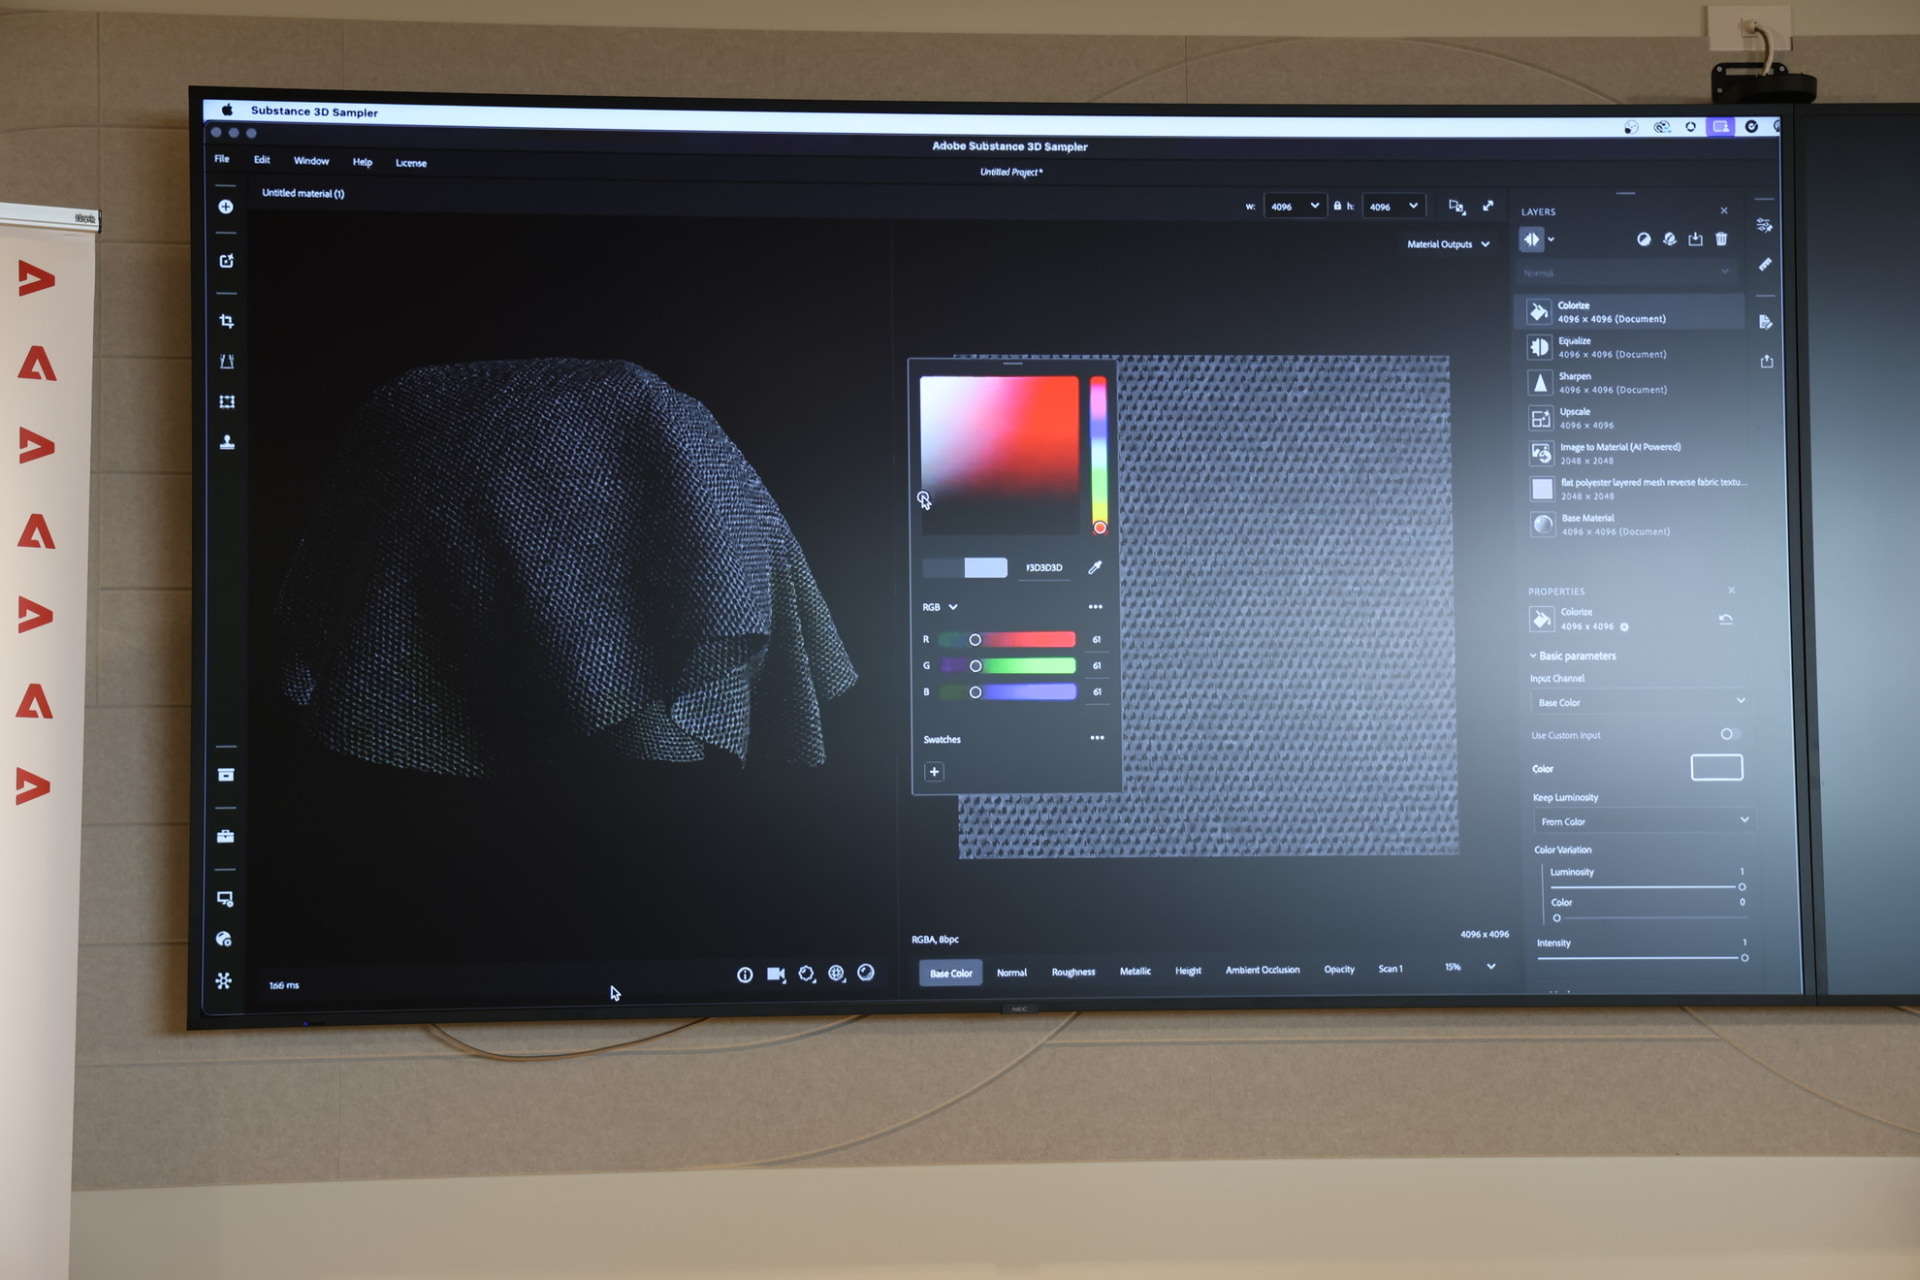Open the viewport info icon
Screen dimensions: 1920x1280
745,975
